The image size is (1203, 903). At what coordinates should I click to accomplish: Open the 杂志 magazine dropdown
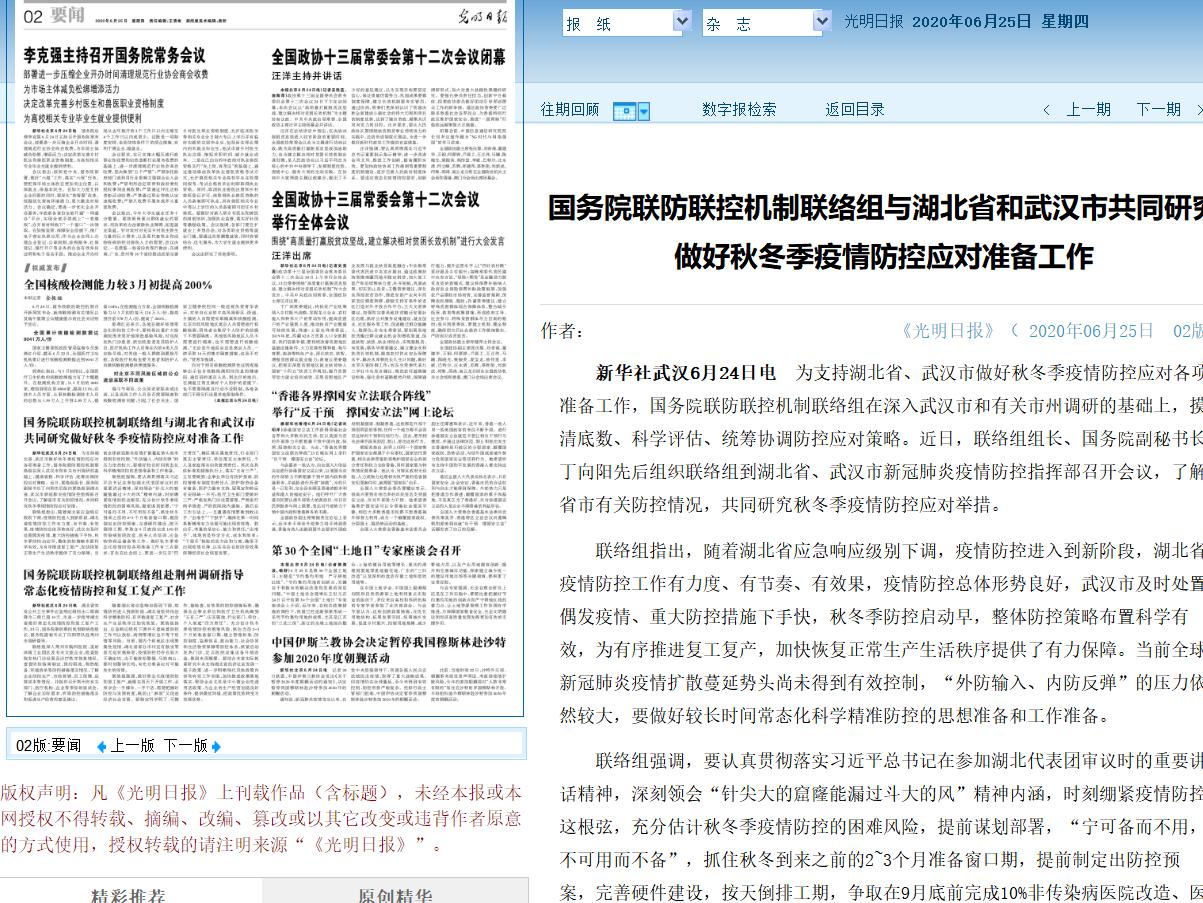click(766, 22)
